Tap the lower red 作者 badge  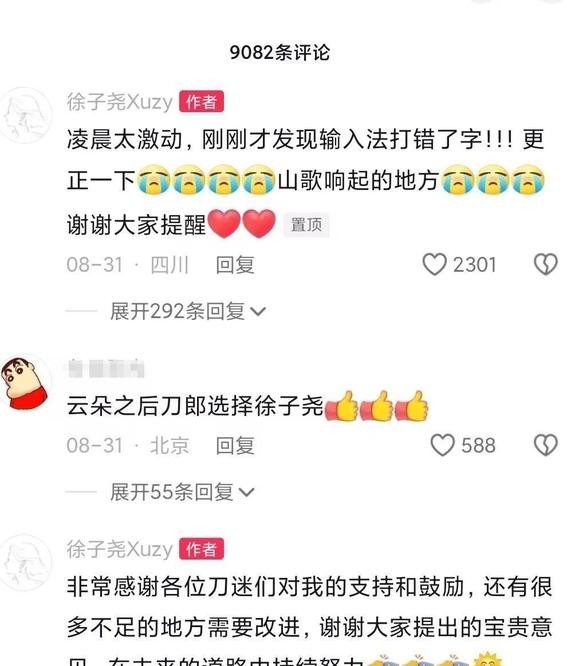click(x=201, y=549)
